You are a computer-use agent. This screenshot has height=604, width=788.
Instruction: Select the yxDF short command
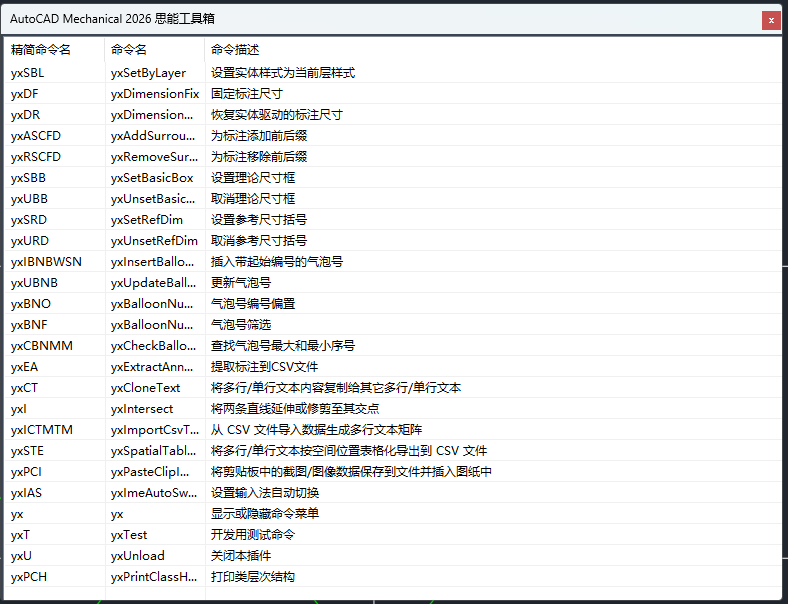(x=25, y=94)
